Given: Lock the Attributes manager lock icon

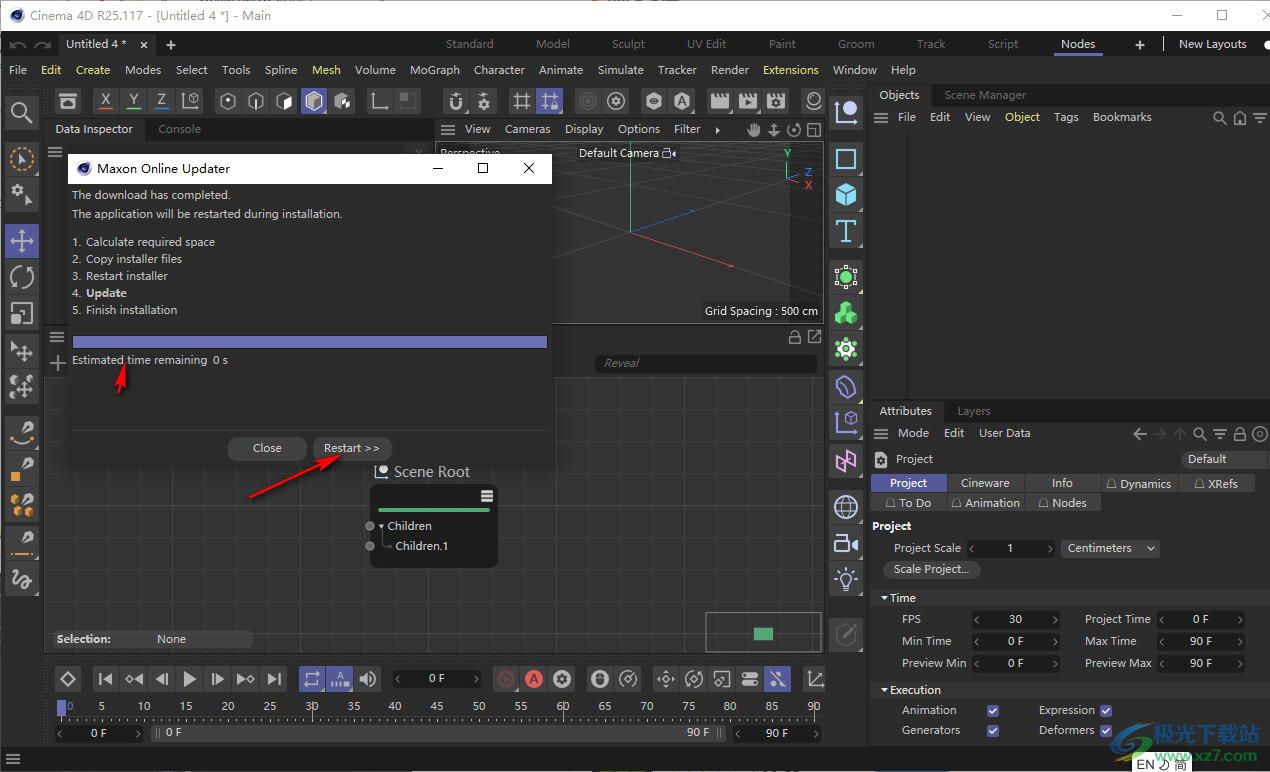Looking at the screenshot, I should point(1240,434).
